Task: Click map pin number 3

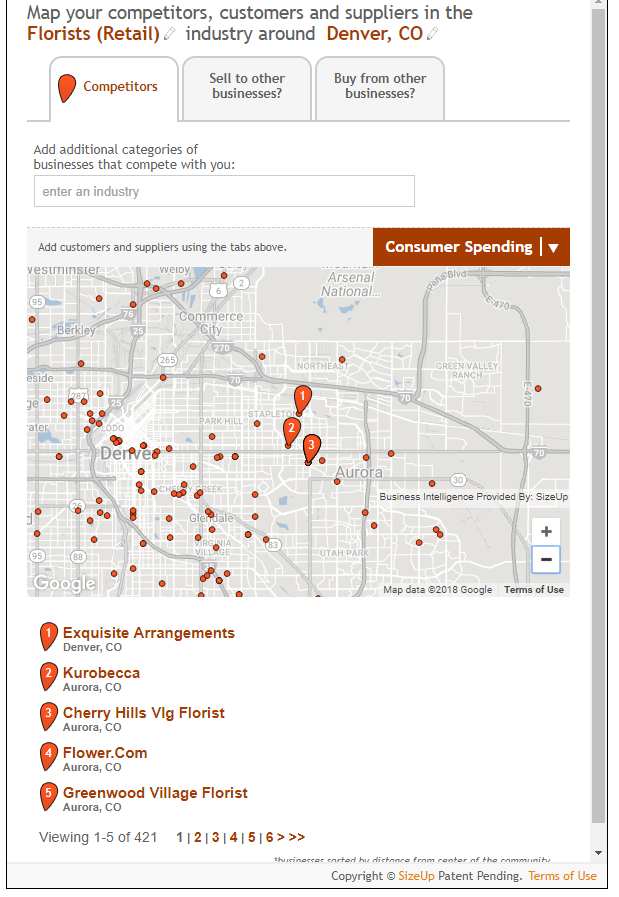Action: tap(311, 446)
